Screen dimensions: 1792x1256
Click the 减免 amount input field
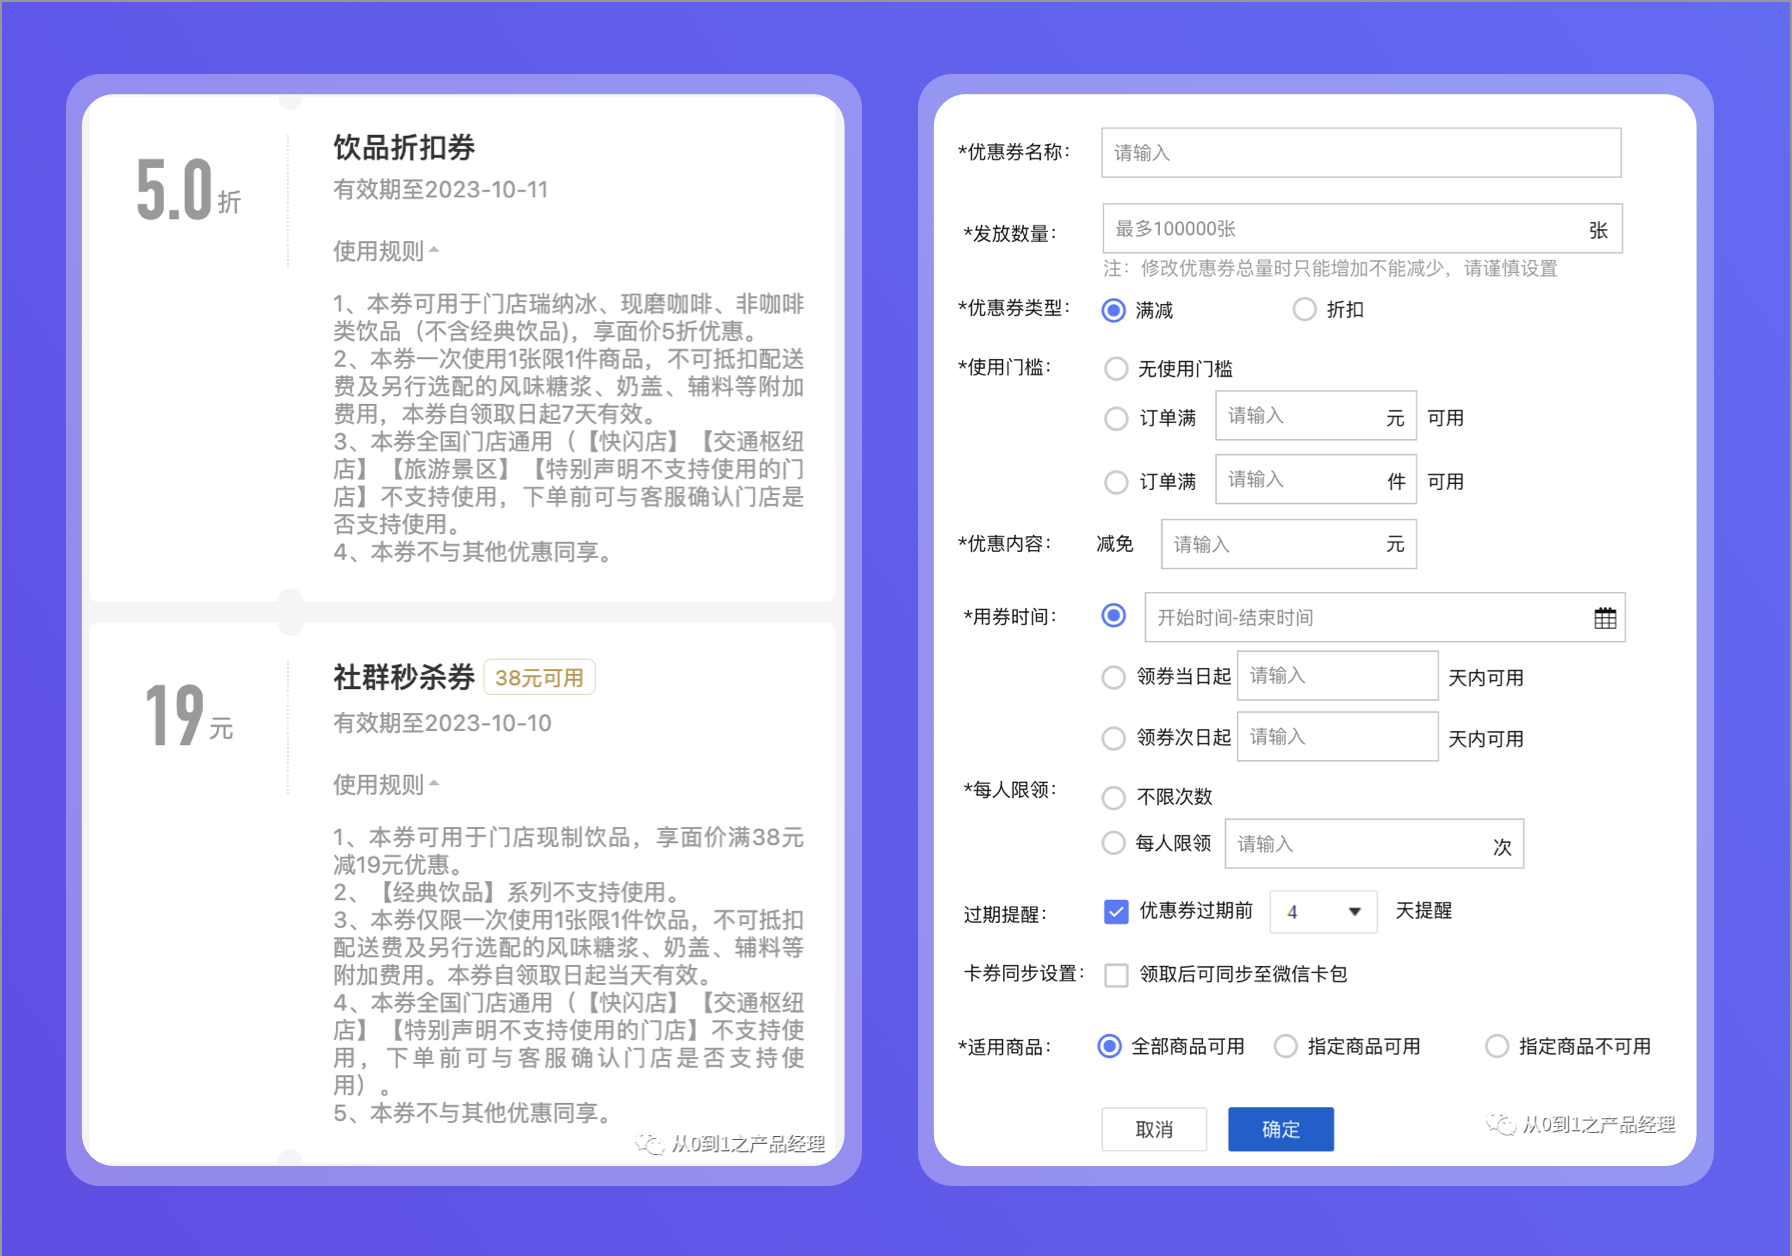click(1289, 544)
